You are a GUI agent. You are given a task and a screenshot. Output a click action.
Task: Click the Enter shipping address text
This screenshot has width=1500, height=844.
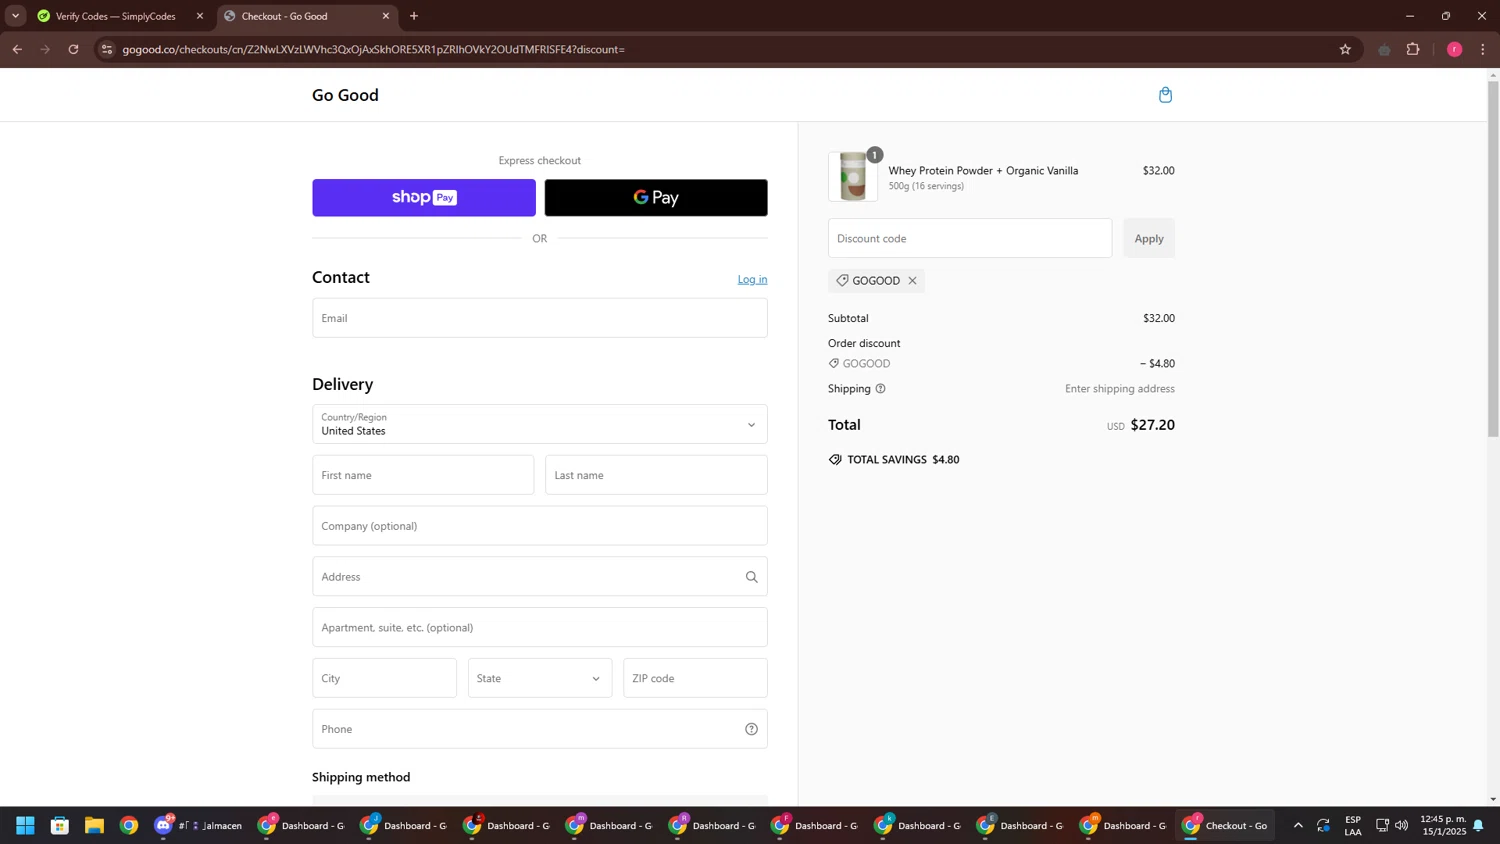1120,389
